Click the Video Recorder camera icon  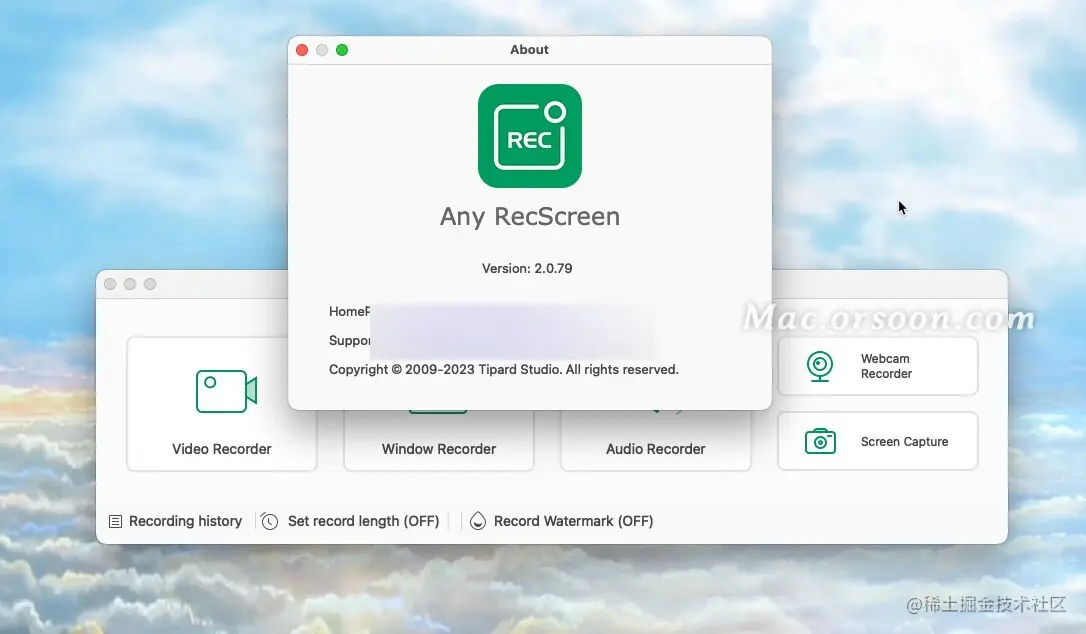[226, 391]
